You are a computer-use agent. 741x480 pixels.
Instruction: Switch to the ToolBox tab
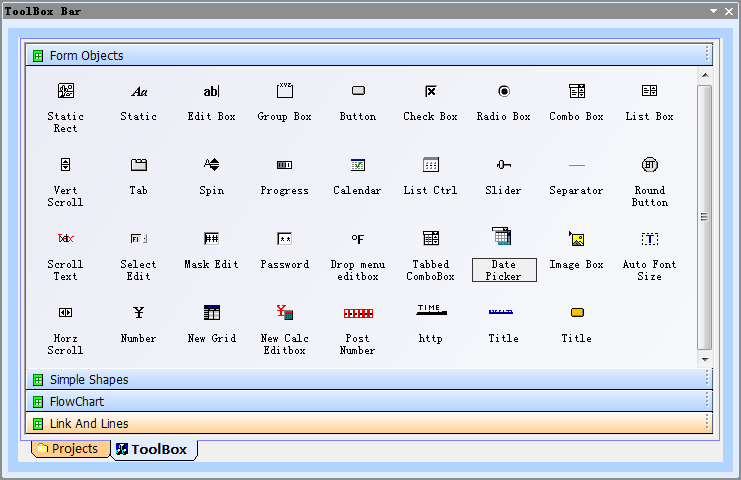tap(152, 450)
